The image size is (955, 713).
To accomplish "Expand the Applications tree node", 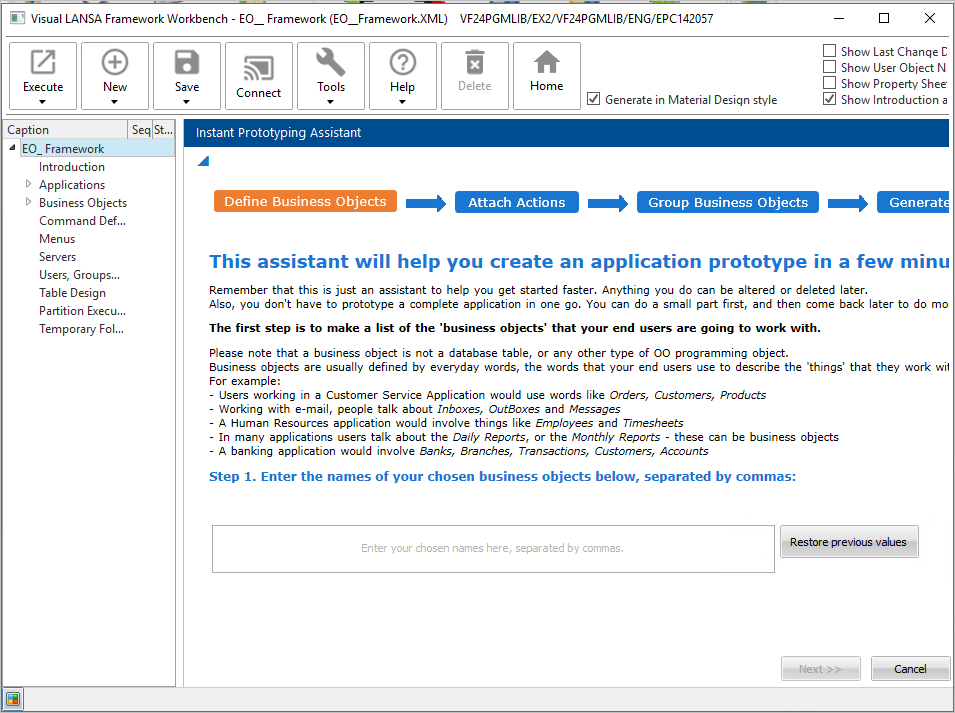I will coord(29,183).
